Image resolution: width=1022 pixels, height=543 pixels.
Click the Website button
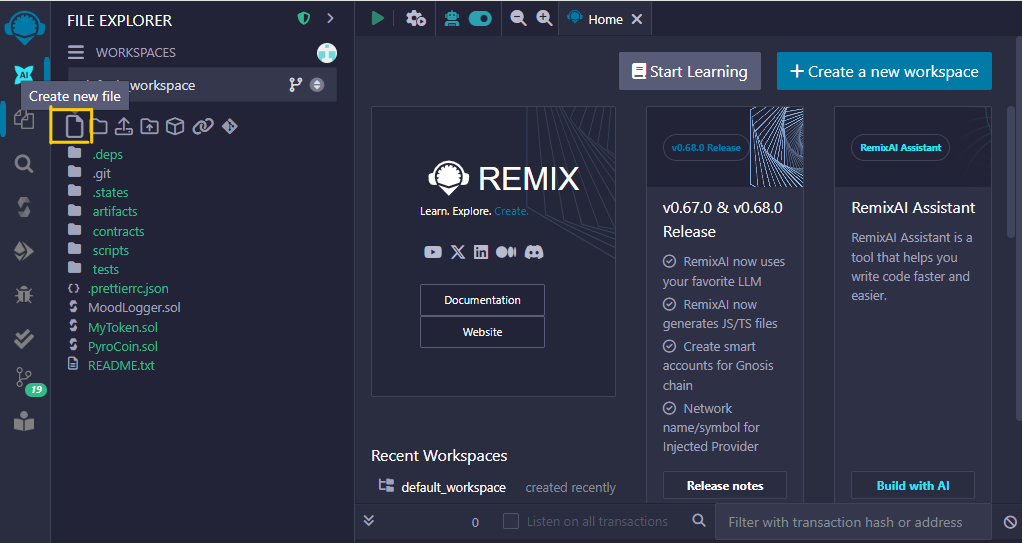point(482,332)
